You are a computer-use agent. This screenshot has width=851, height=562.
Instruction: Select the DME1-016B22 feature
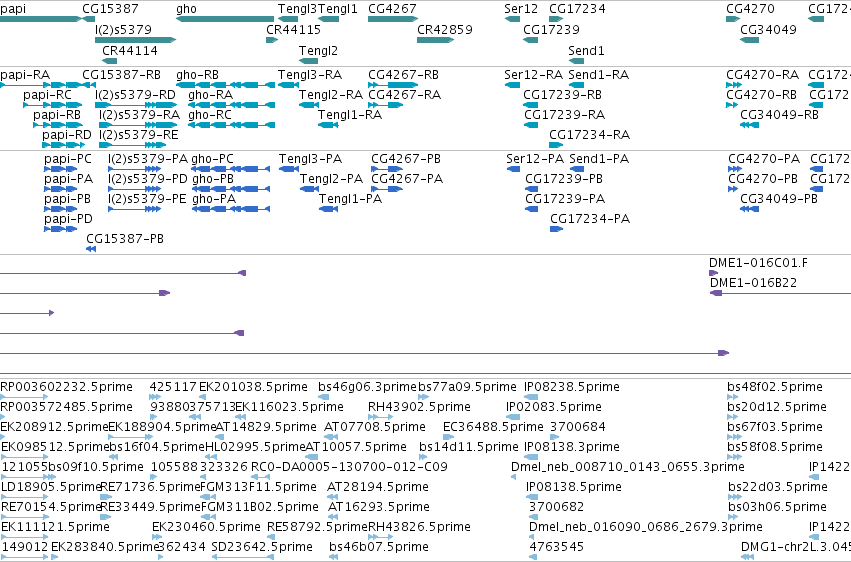(x=780, y=293)
